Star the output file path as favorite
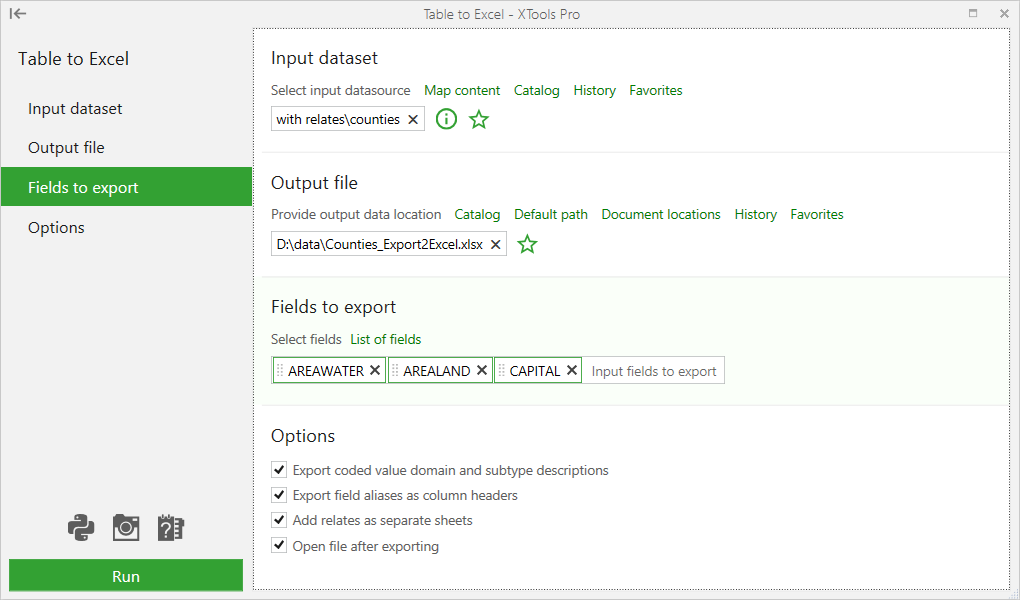 coord(527,243)
